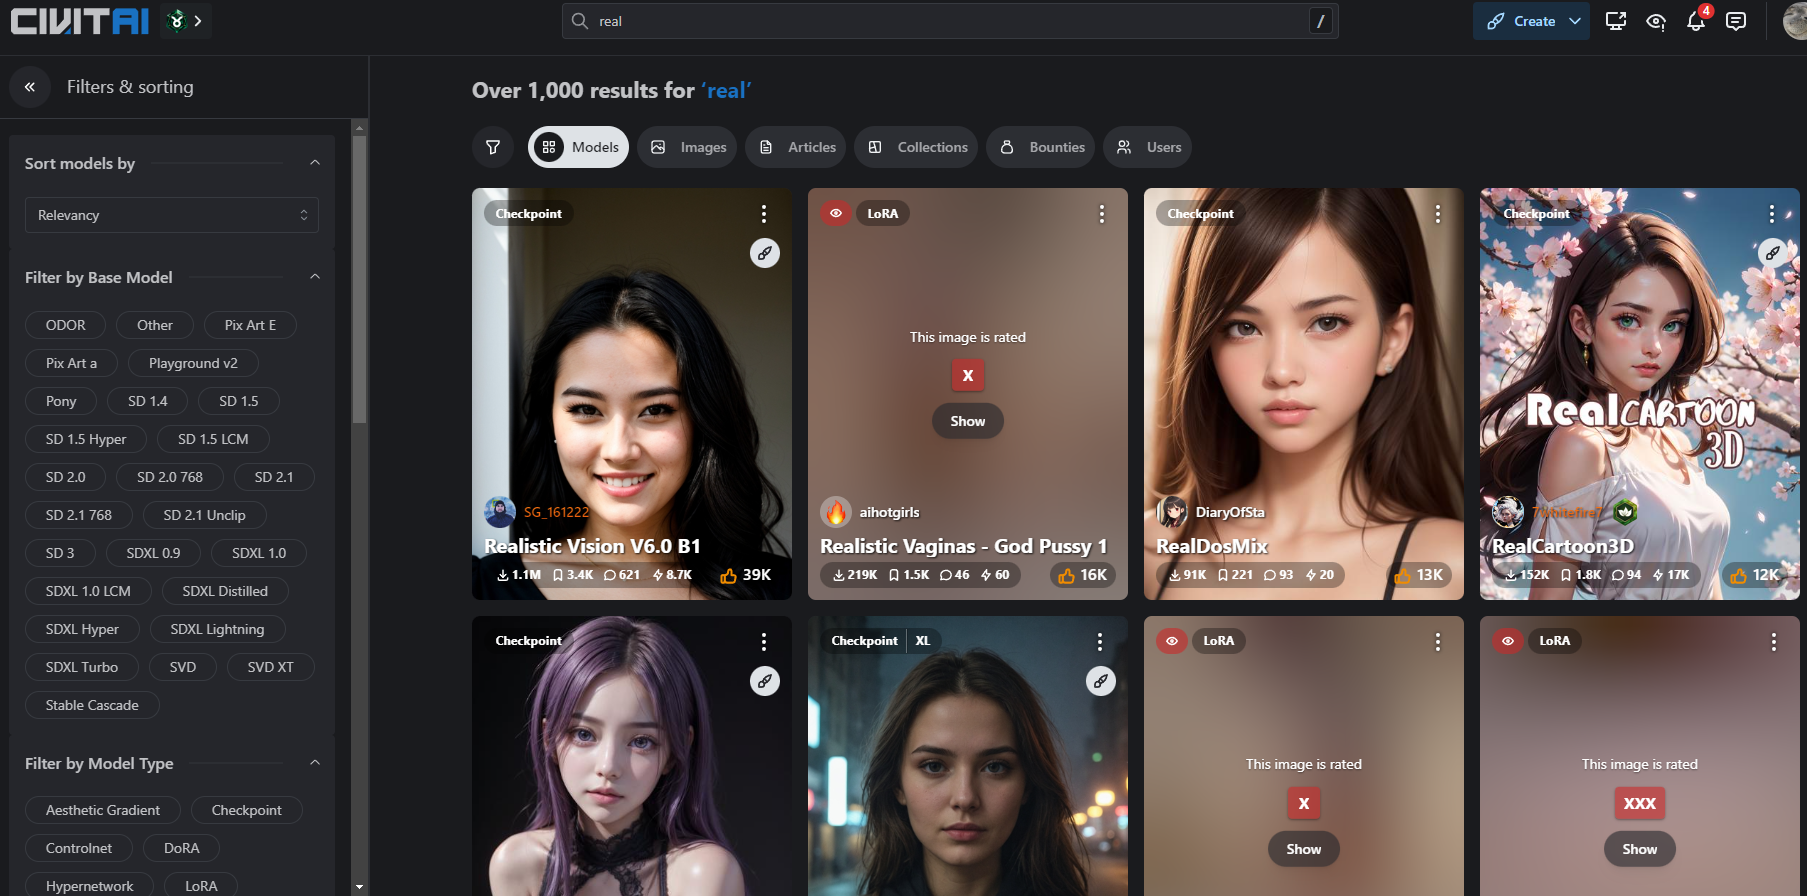
Task: Open the monitor icon in the header
Action: pos(1616,21)
